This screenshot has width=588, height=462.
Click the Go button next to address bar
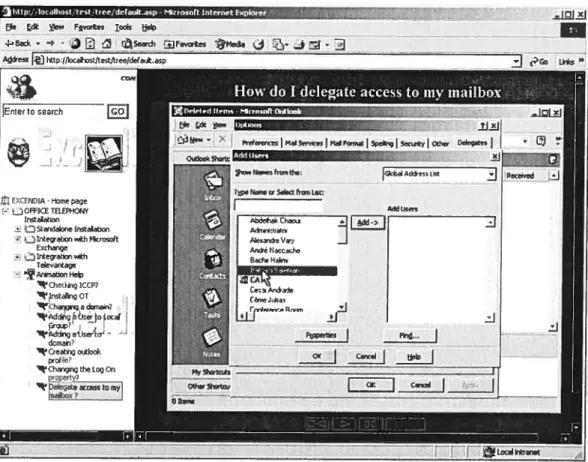(x=539, y=62)
